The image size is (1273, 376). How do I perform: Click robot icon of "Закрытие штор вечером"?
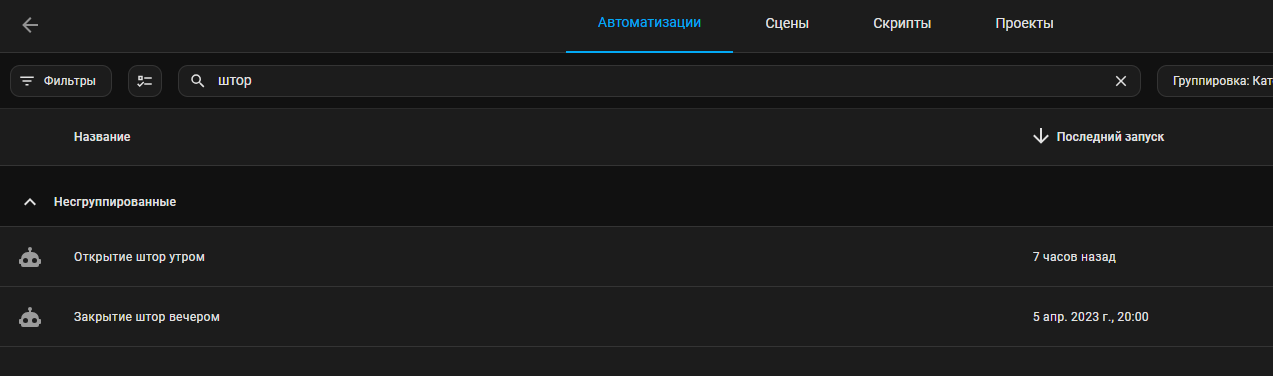[30, 317]
